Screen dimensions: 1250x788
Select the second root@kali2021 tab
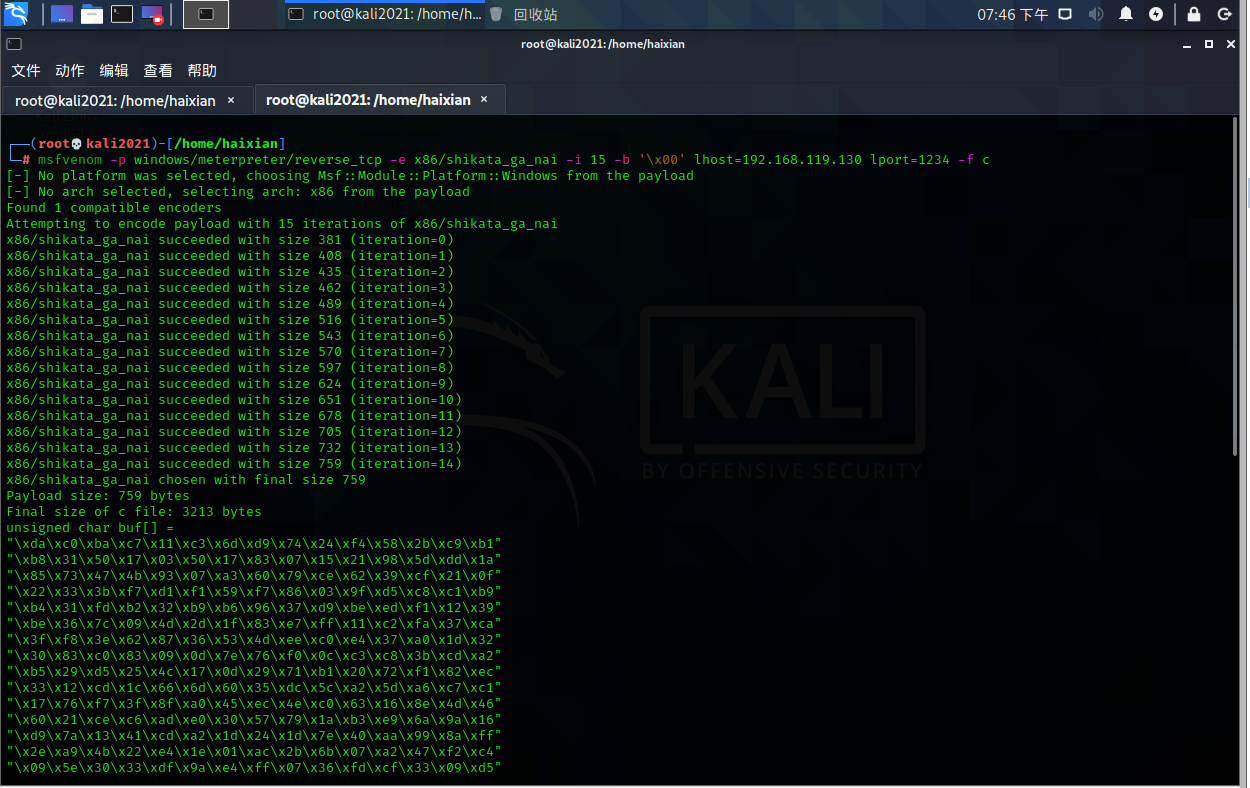pyautogui.click(x=380, y=100)
